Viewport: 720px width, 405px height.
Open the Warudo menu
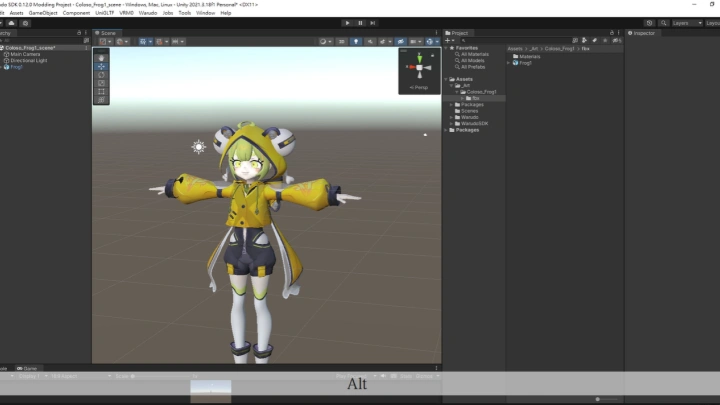pyautogui.click(x=148, y=13)
